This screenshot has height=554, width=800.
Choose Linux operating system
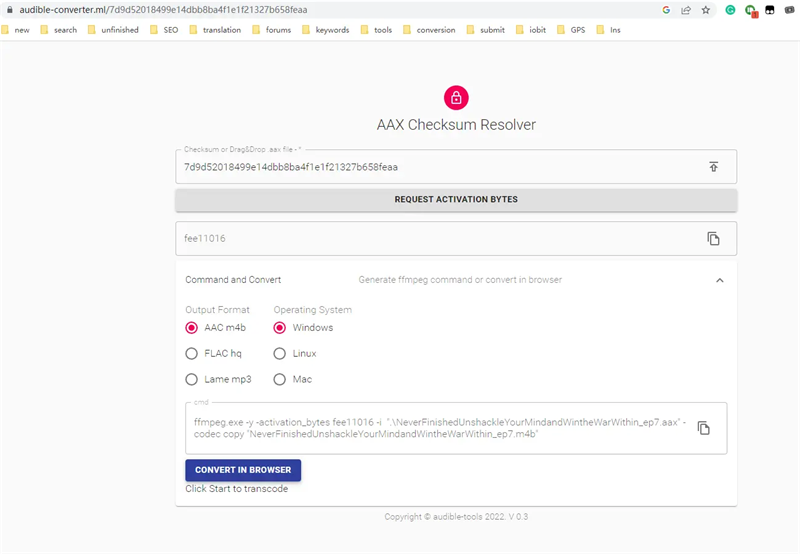(x=280, y=354)
